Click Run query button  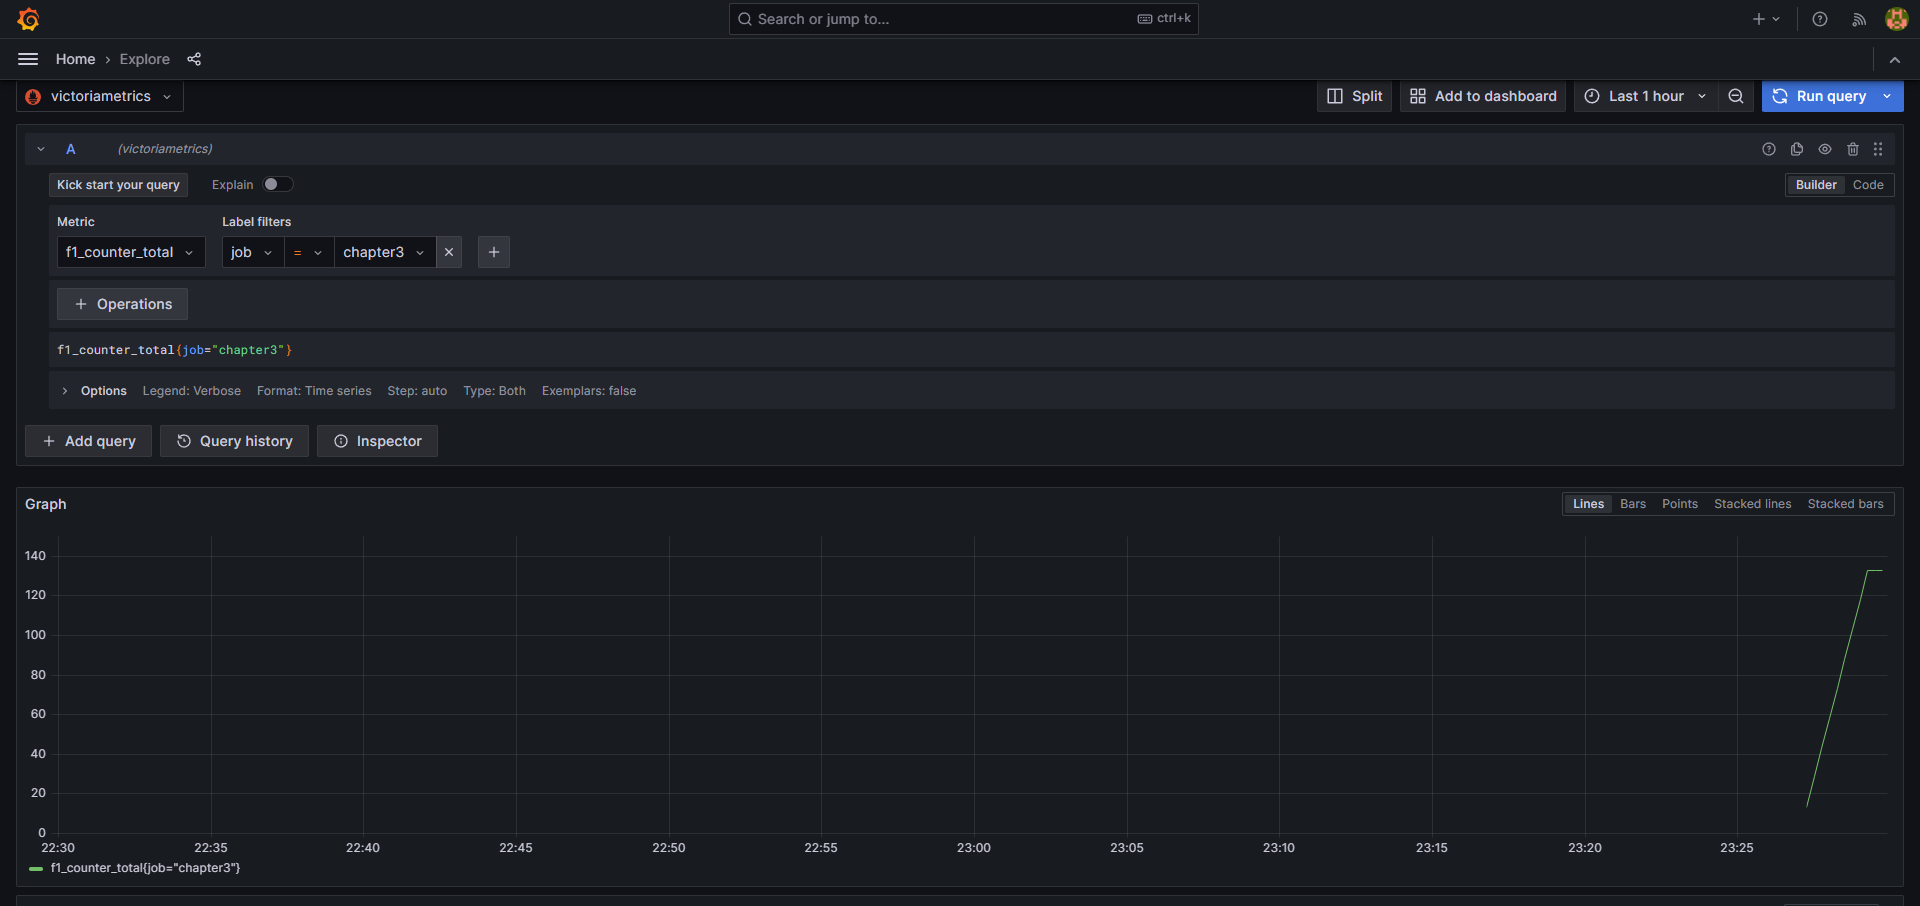[x=1819, y=96]
